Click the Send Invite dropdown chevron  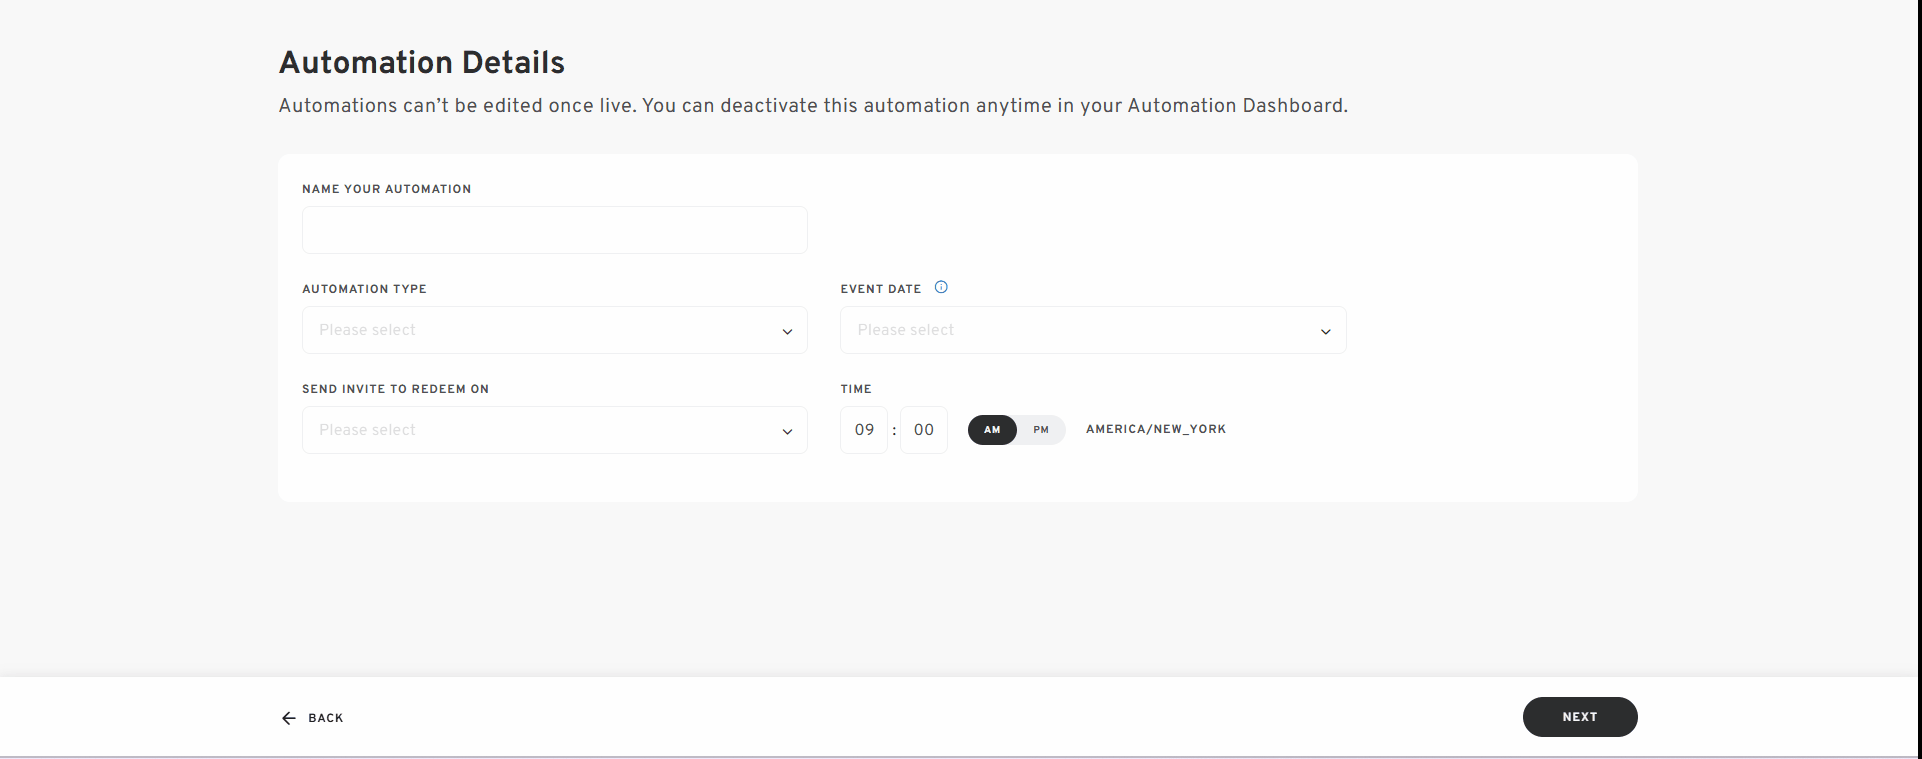pyautogui.click(x=786, y=430)
